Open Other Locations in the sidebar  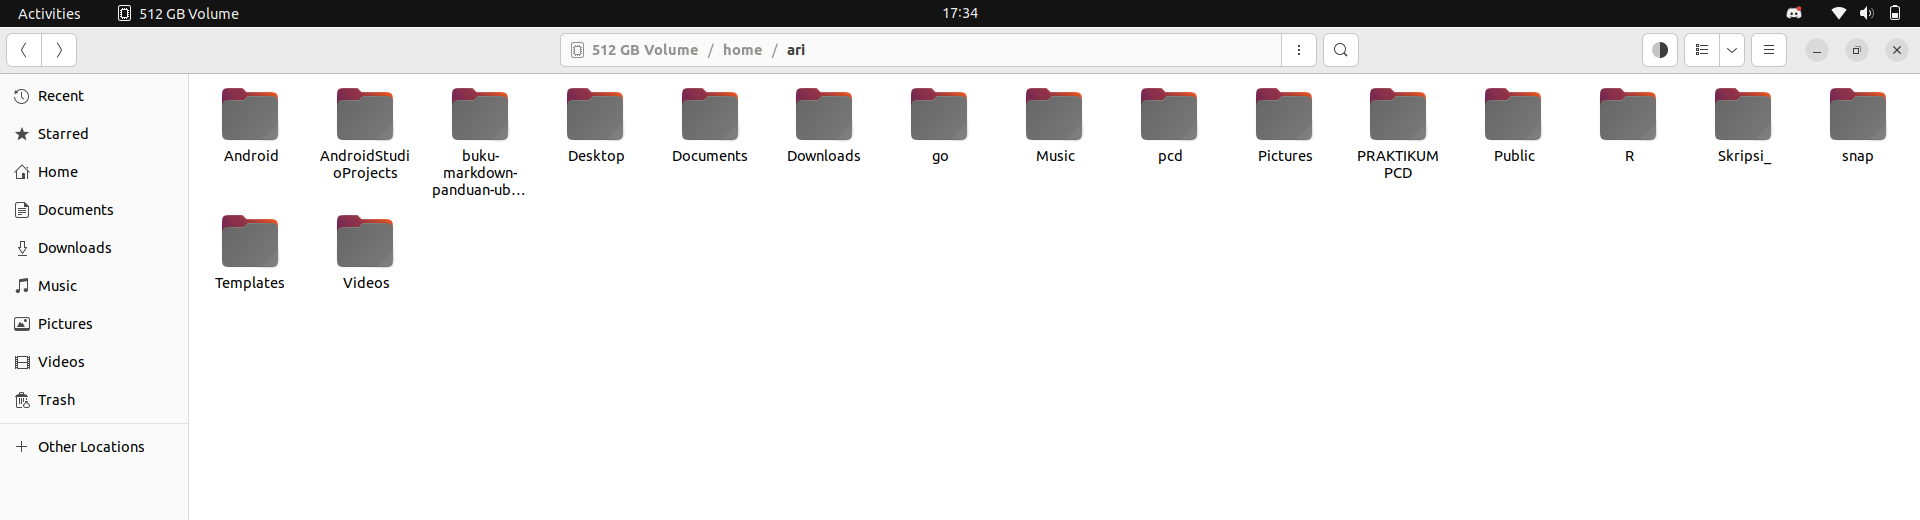click(94, 447)
